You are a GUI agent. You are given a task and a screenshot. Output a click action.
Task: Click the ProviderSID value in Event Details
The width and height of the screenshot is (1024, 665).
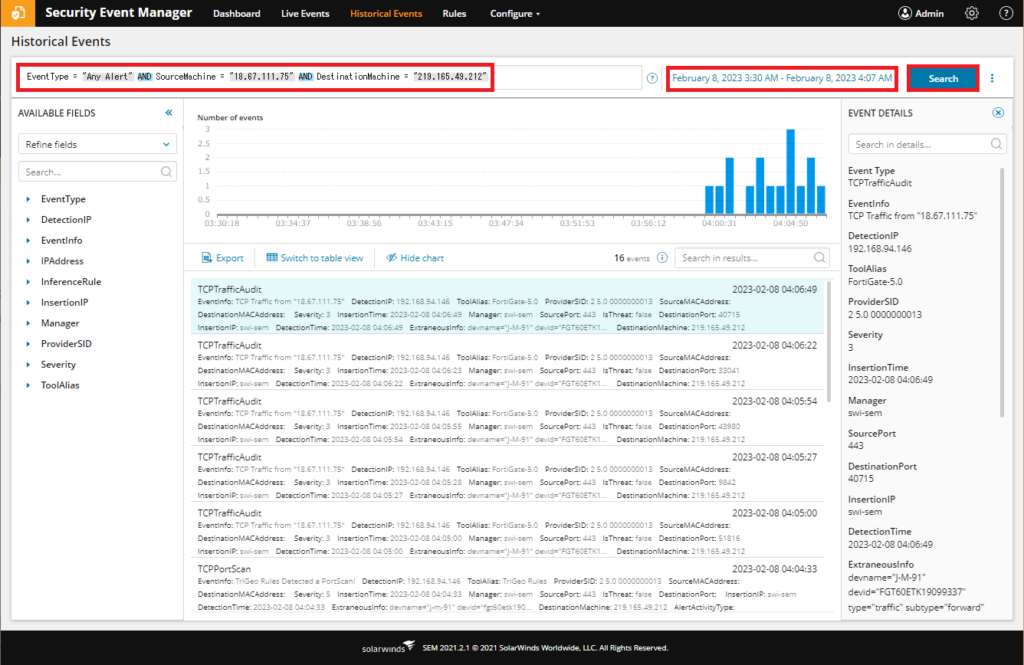pyautogui.click(x=885, y=314)
